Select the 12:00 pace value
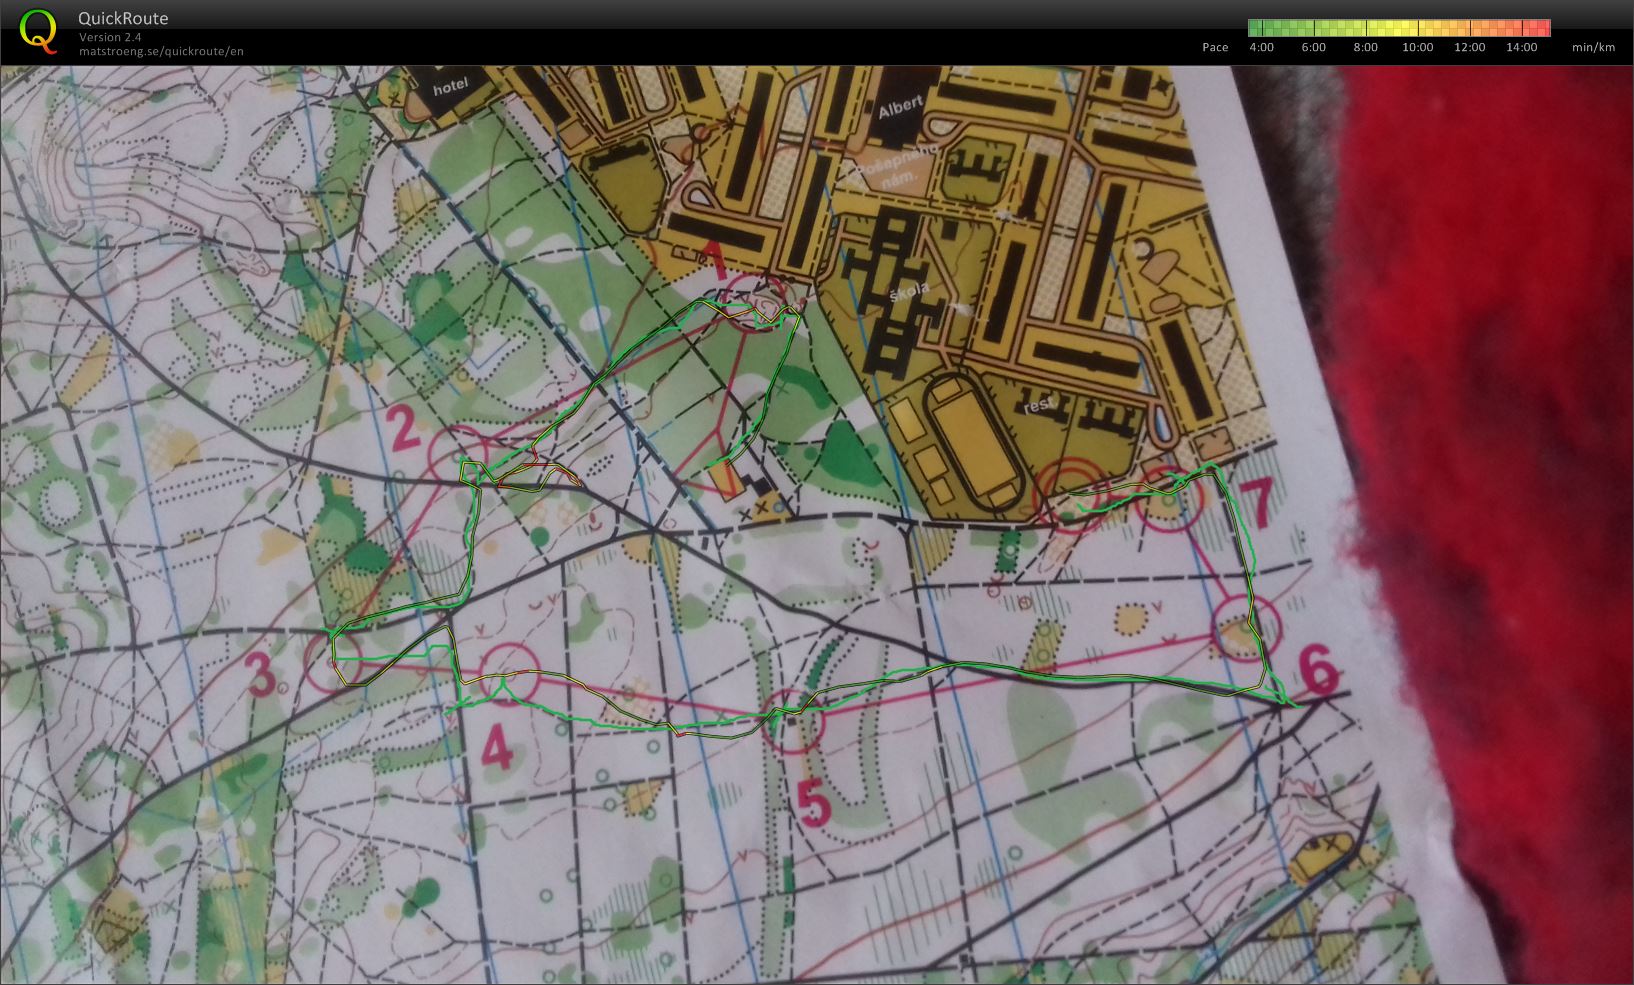The height and width of the screenshot is (985, 1634). [1469, 47]
